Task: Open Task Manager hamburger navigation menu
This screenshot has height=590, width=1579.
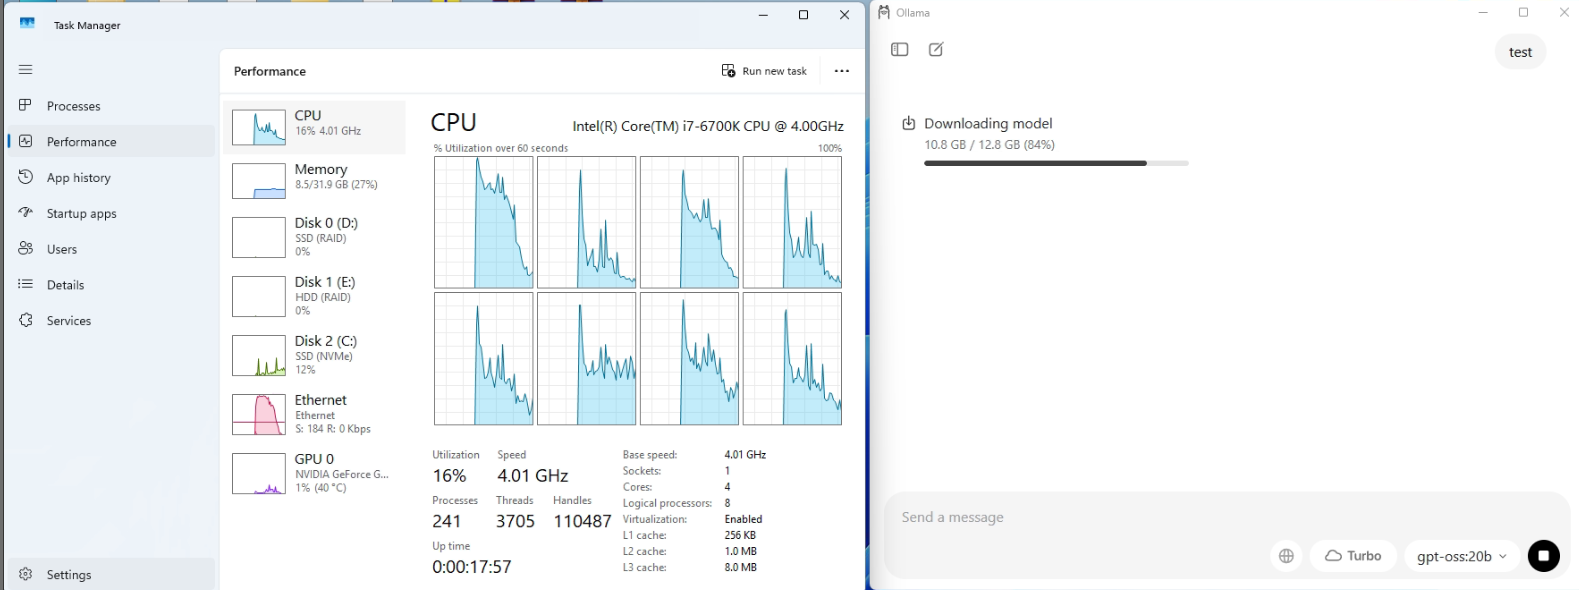Action: (26, 70)
